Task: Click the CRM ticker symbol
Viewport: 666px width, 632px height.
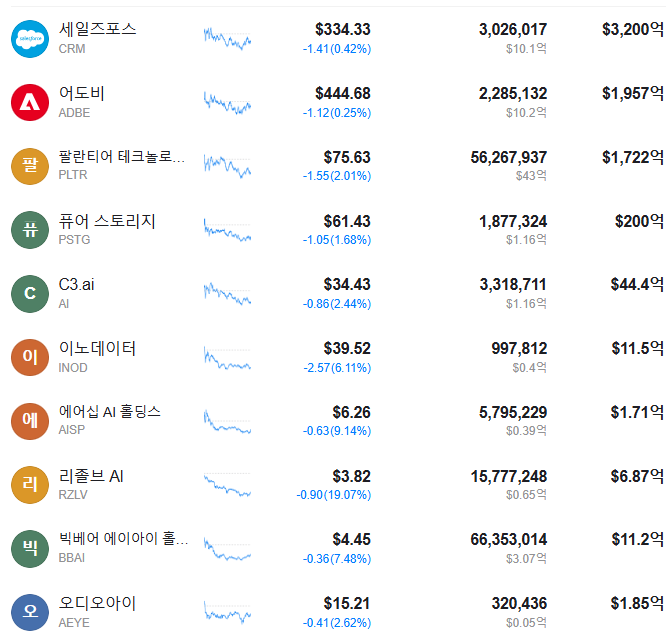Action: 72,49
